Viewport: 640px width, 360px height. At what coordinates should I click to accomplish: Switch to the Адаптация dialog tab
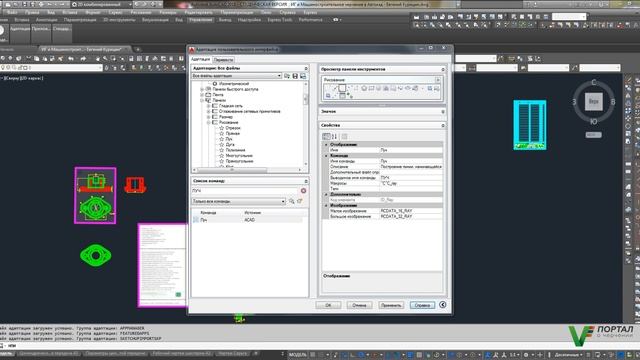pyautogui.click(x=200, y=60)
